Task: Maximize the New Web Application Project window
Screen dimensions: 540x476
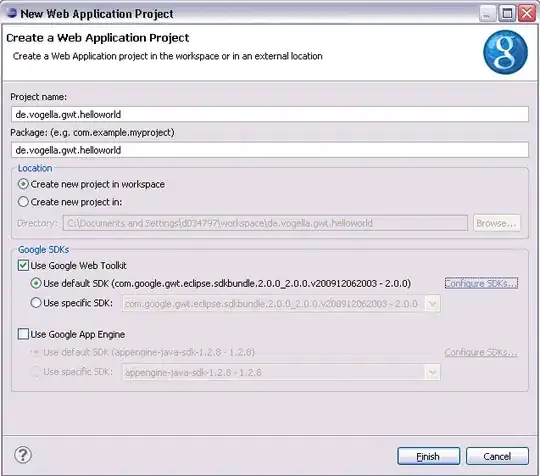Action: 507,14
